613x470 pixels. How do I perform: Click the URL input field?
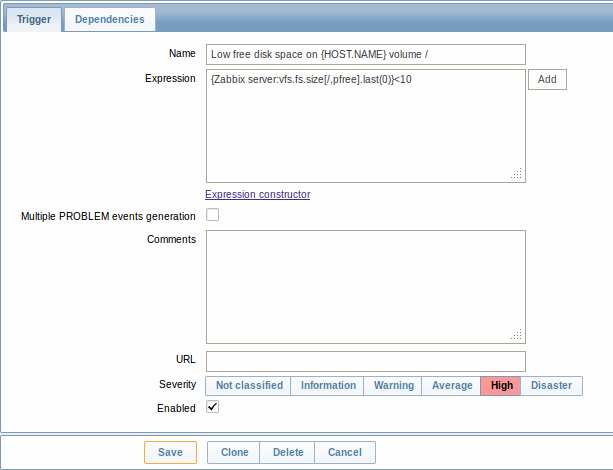pos(366,361)
